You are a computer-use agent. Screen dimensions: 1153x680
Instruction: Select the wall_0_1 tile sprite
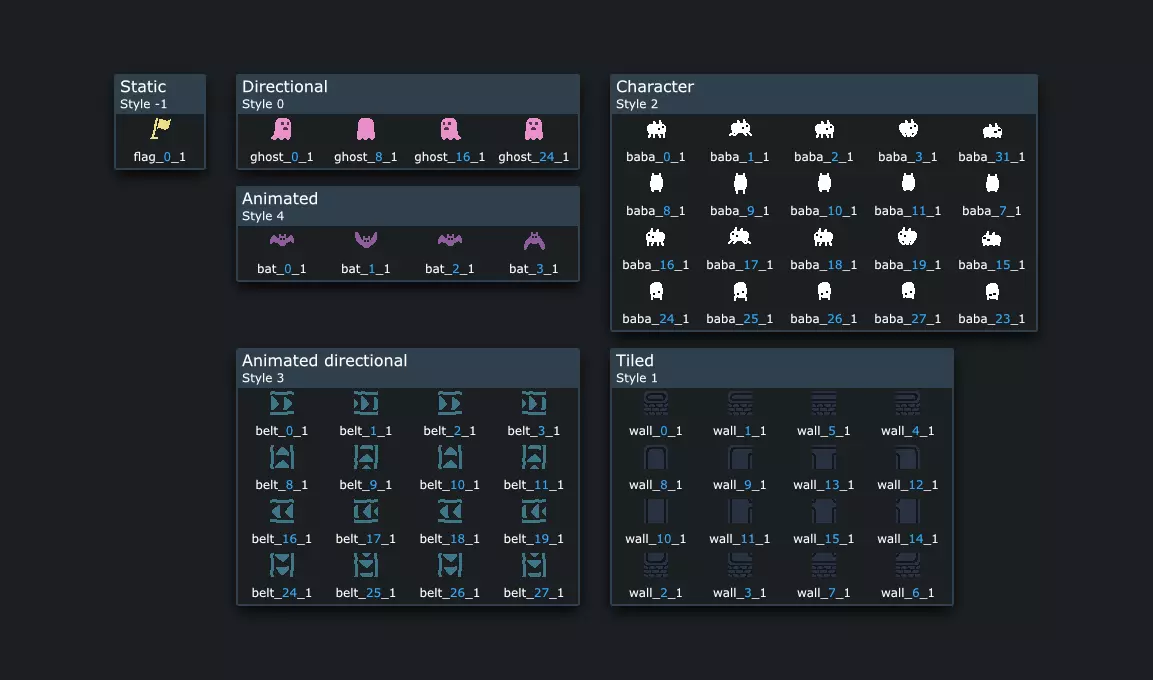pos(656,404)
